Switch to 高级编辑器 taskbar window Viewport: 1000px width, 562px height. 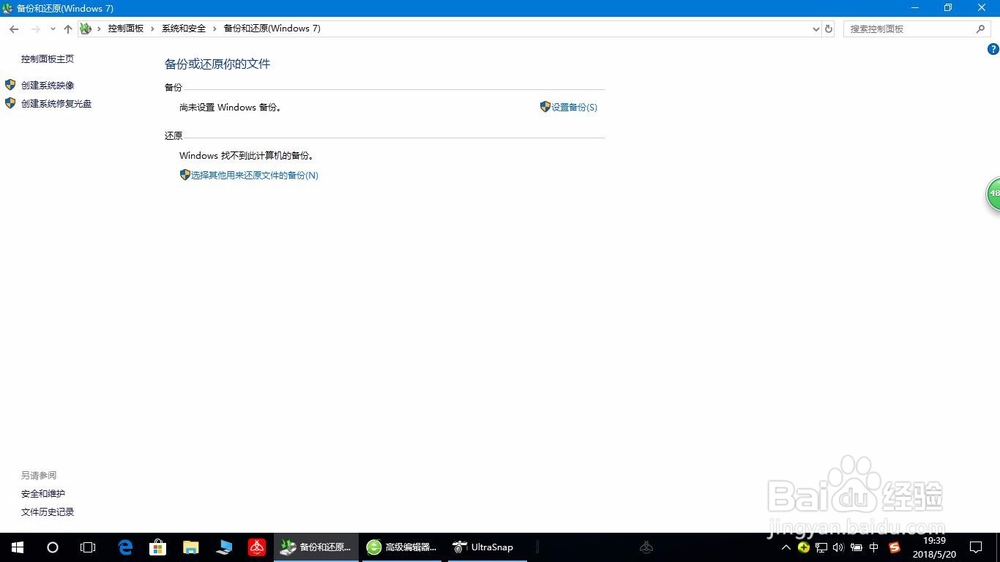[x=402, y=547]
